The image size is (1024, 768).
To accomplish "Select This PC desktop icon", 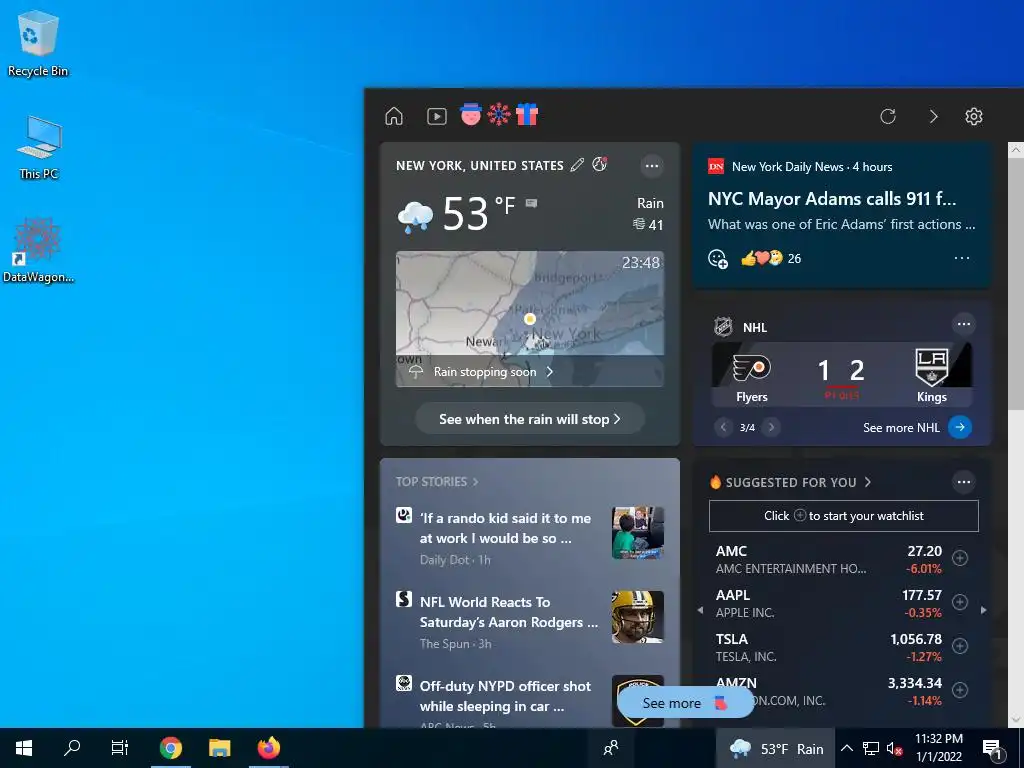I will tap(39, 148).
